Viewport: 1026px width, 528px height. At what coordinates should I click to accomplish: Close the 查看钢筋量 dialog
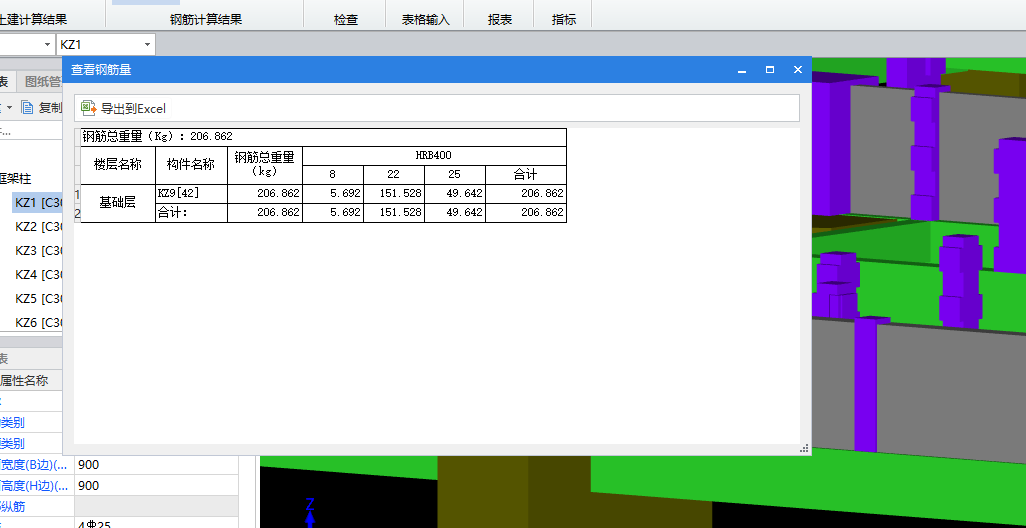798,69
